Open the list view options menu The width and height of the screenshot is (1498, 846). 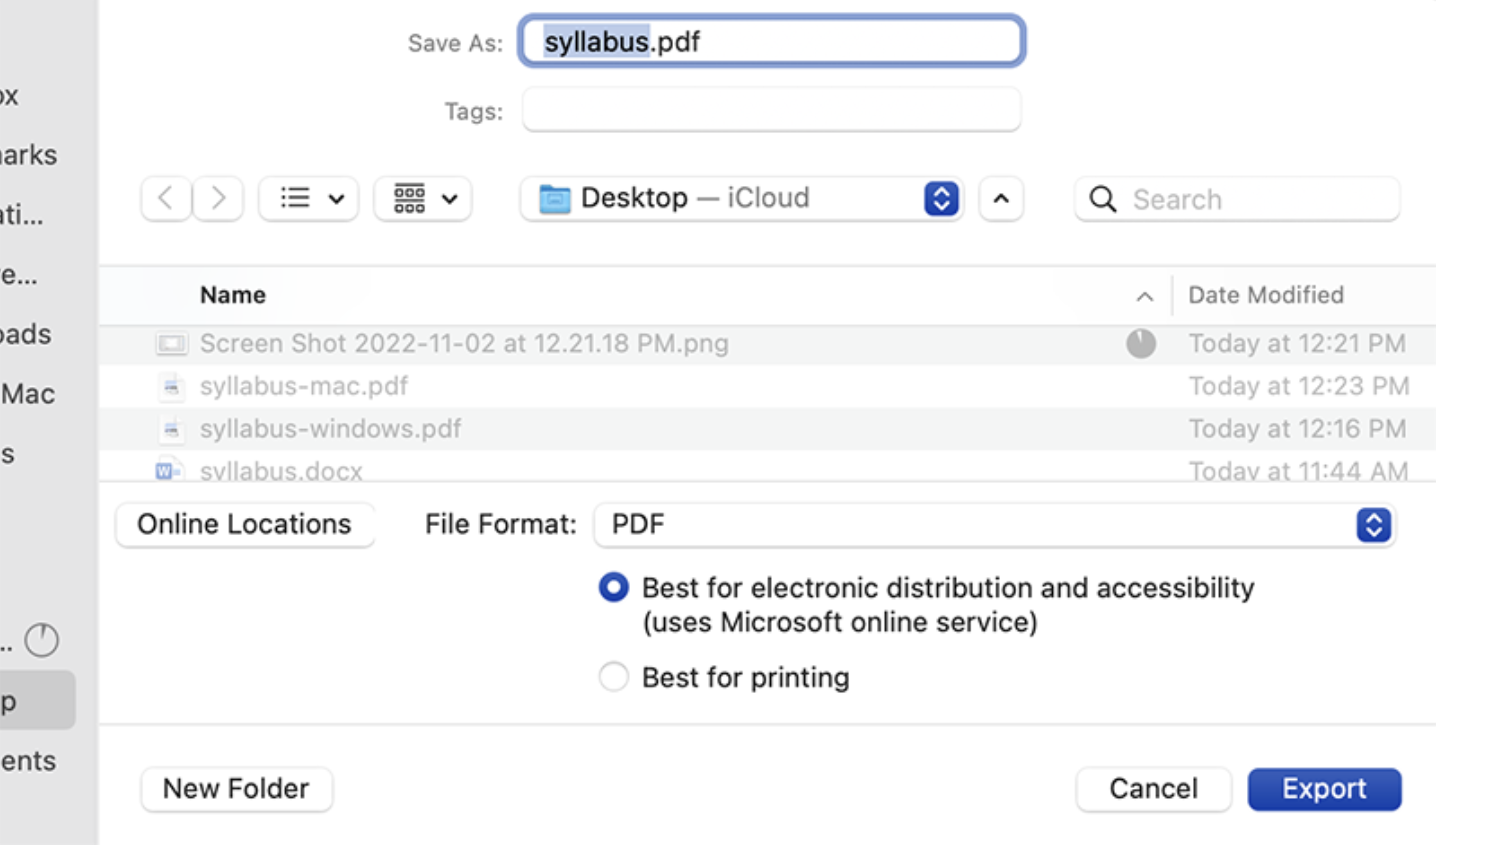[x=309, y=198]
